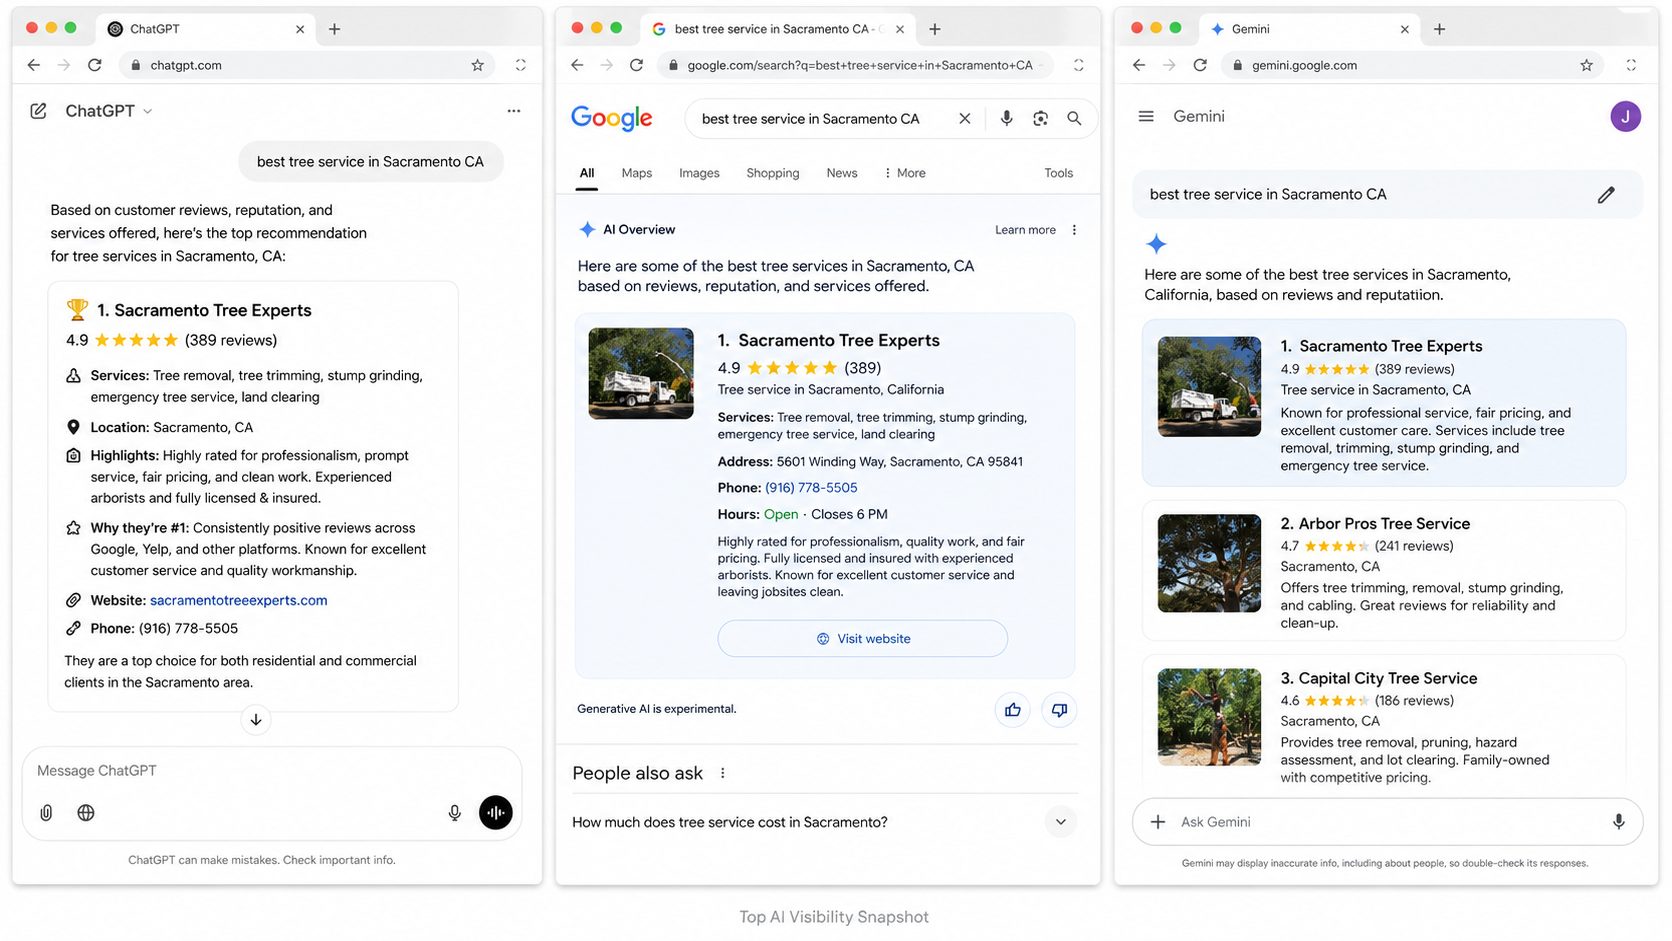
Task: Switch to the News search tab
Action: point(842,173)
